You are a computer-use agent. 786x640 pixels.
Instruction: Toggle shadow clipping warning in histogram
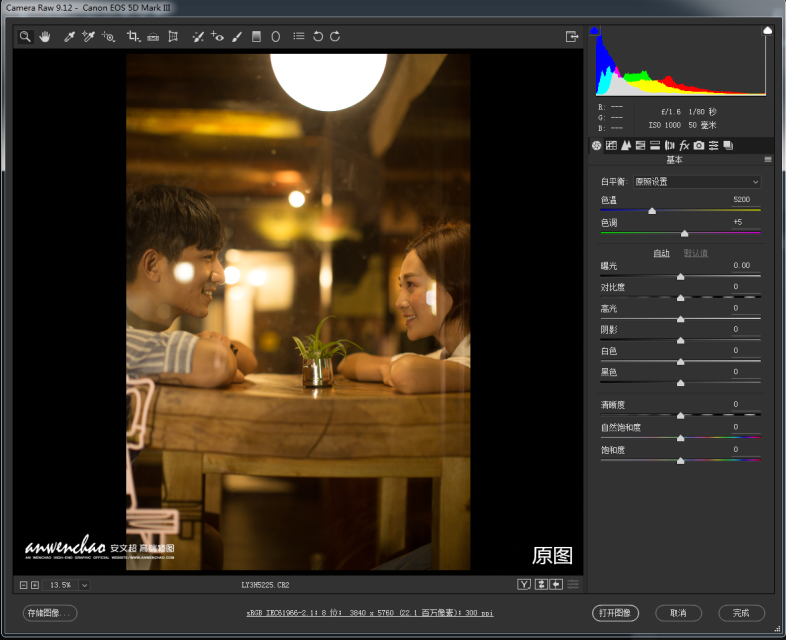(595, 31)
